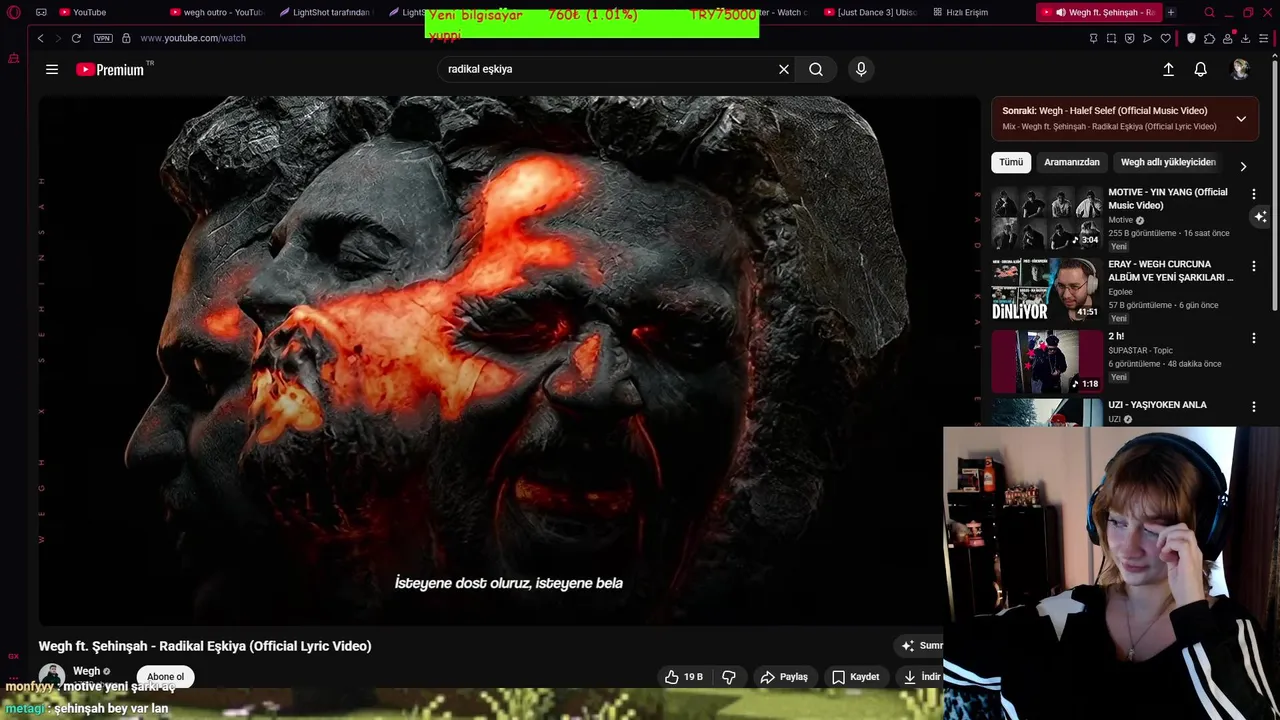Focus the address bar www.youtube.com/watch

point(193,38)
